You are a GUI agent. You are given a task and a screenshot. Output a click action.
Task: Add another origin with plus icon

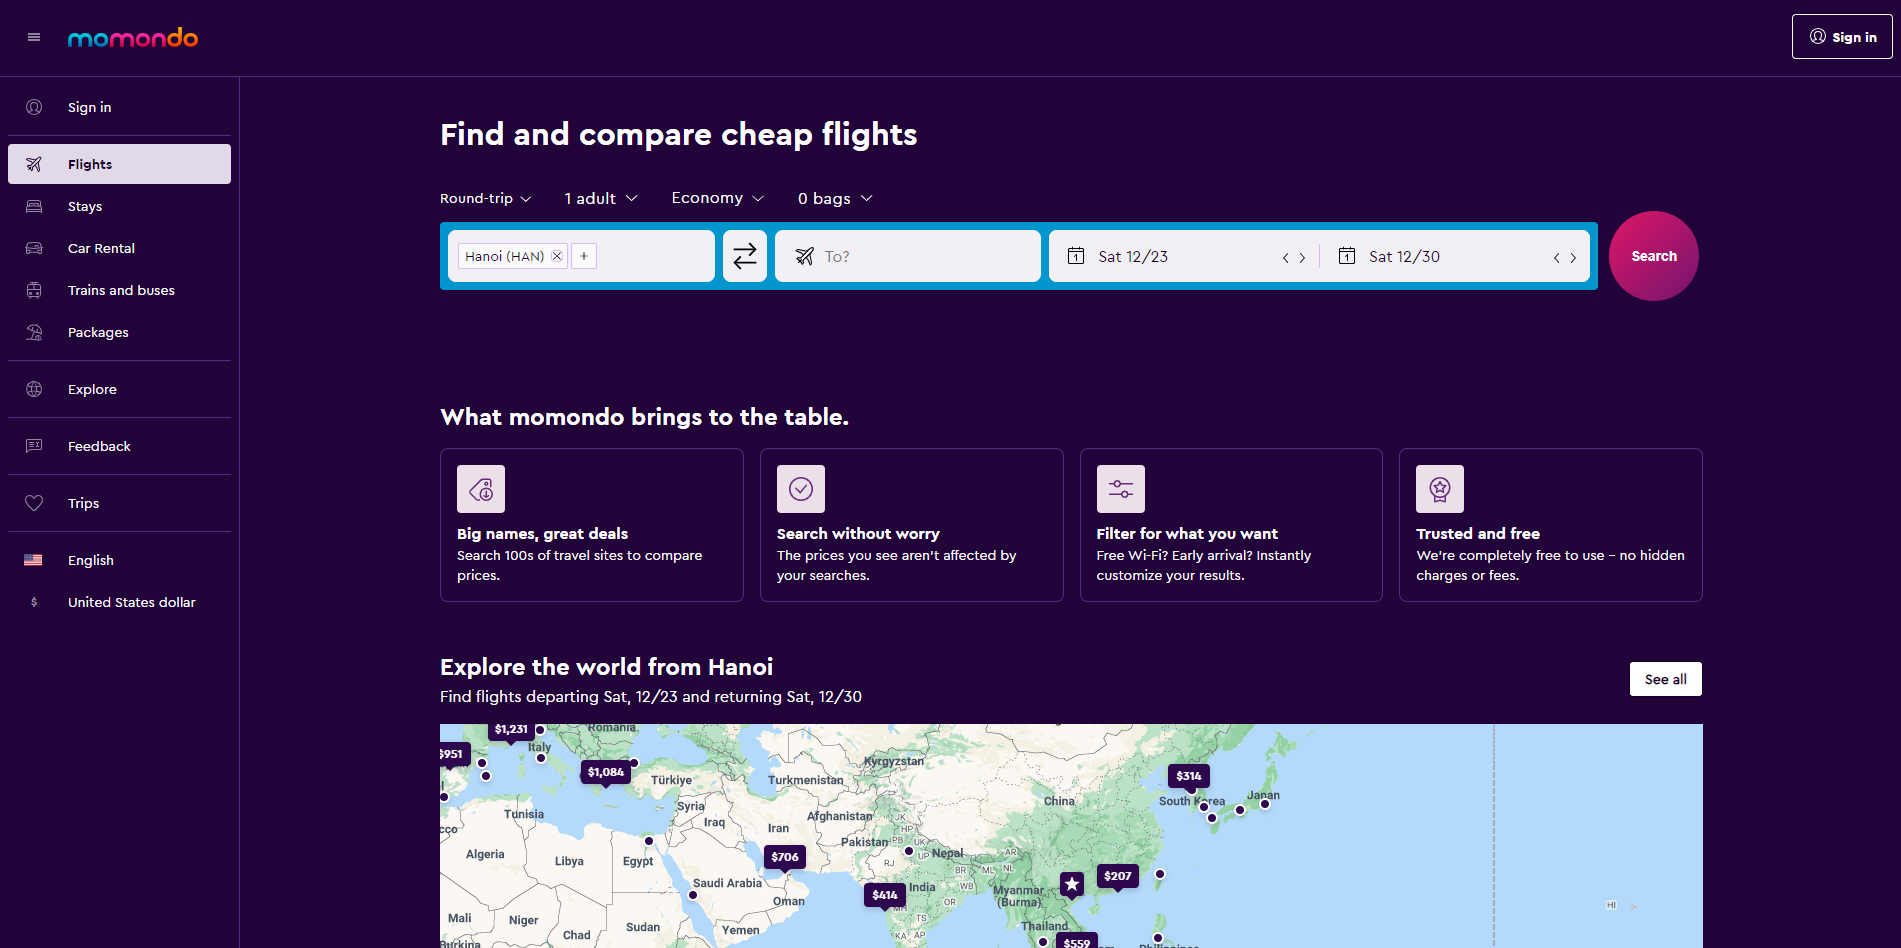click(x=584, y=256)
